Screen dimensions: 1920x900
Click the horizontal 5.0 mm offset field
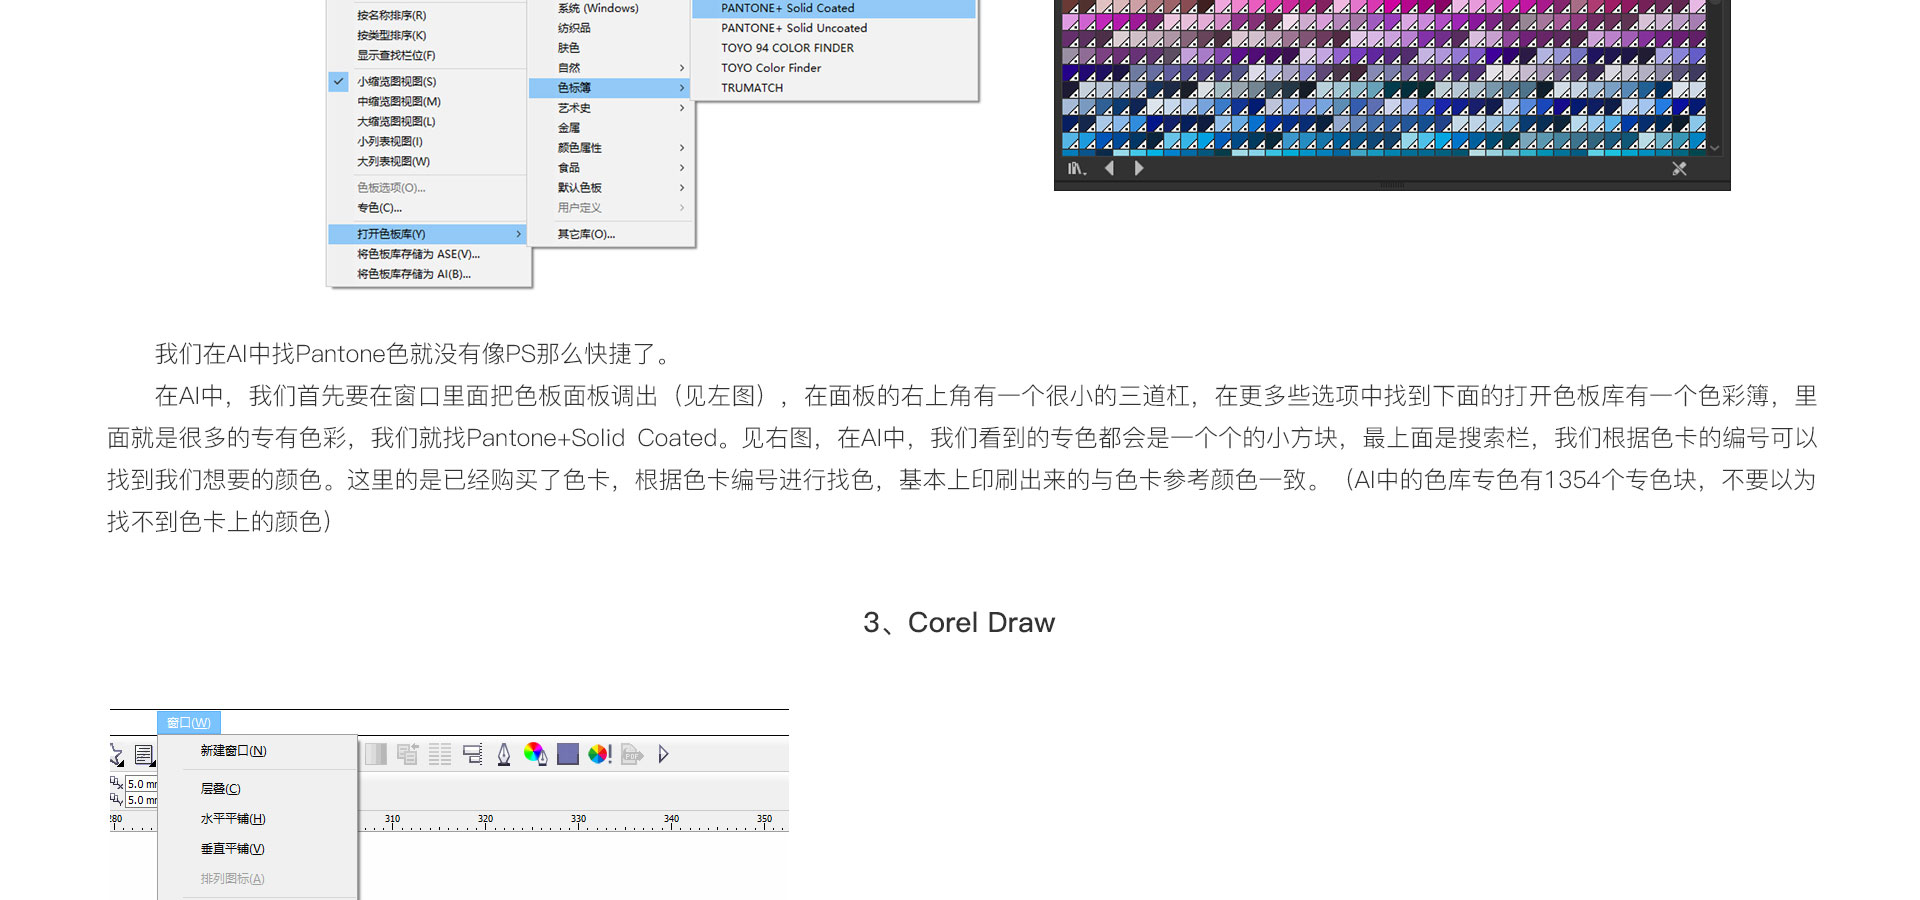pyautogui.click(x=141, y=784)
